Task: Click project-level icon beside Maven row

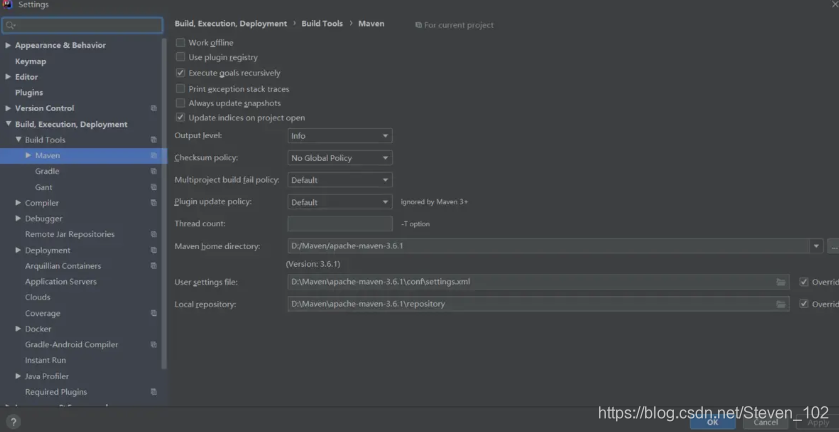Action: click(154, 155)
